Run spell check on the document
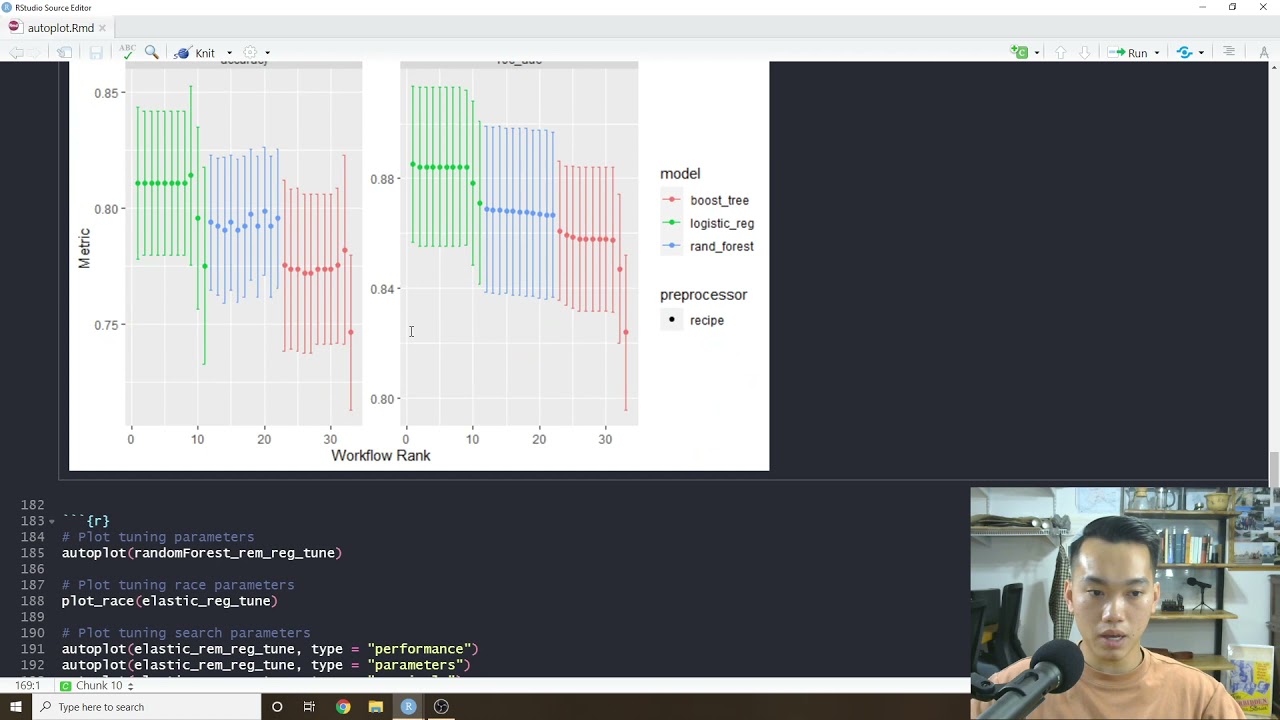This screenshot has width=1280, height=720. [127, 52]
